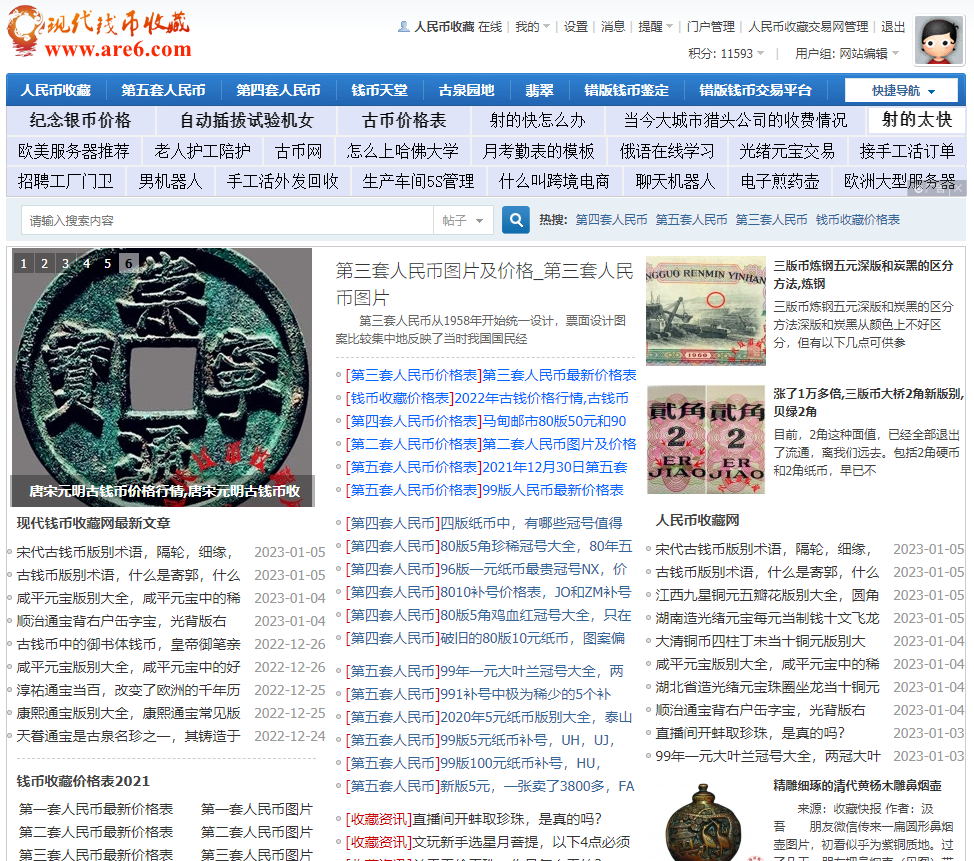The width and height of the screenshot is (974, 861).
Task: Click the 退出 logout link
Action: 893,27
